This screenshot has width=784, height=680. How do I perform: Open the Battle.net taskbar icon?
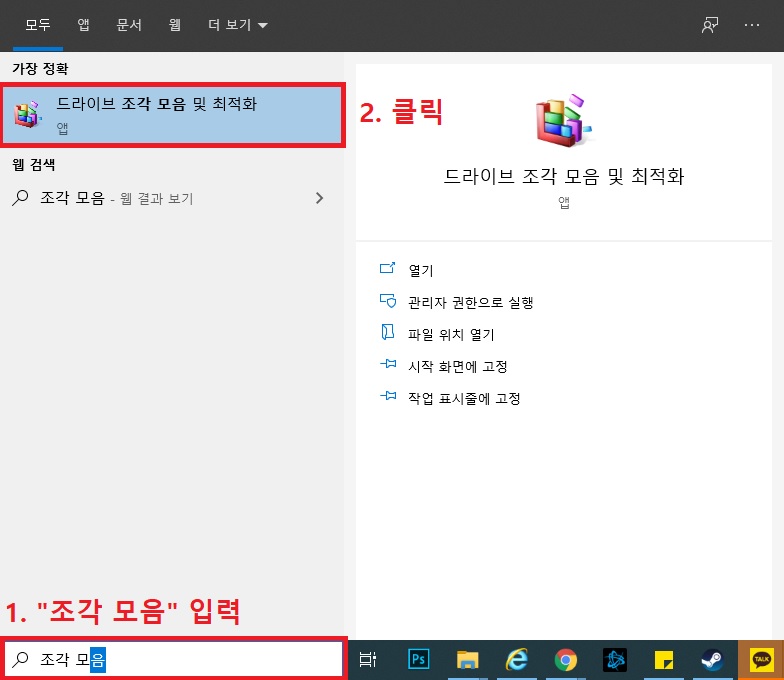pos(614,660)
